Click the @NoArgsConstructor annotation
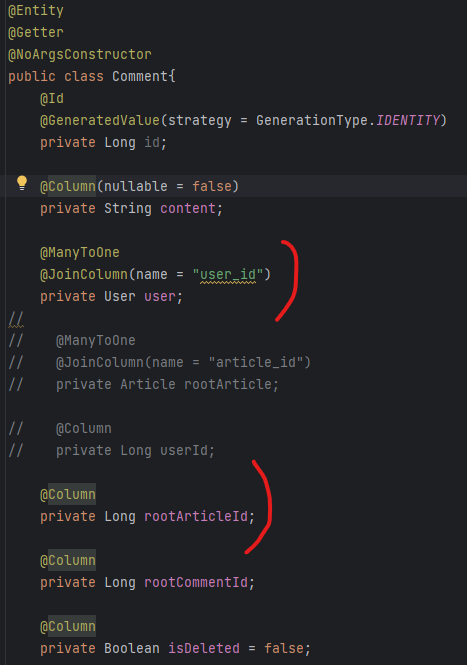Screen dimensions: 467x665 [x=80, y=55]
